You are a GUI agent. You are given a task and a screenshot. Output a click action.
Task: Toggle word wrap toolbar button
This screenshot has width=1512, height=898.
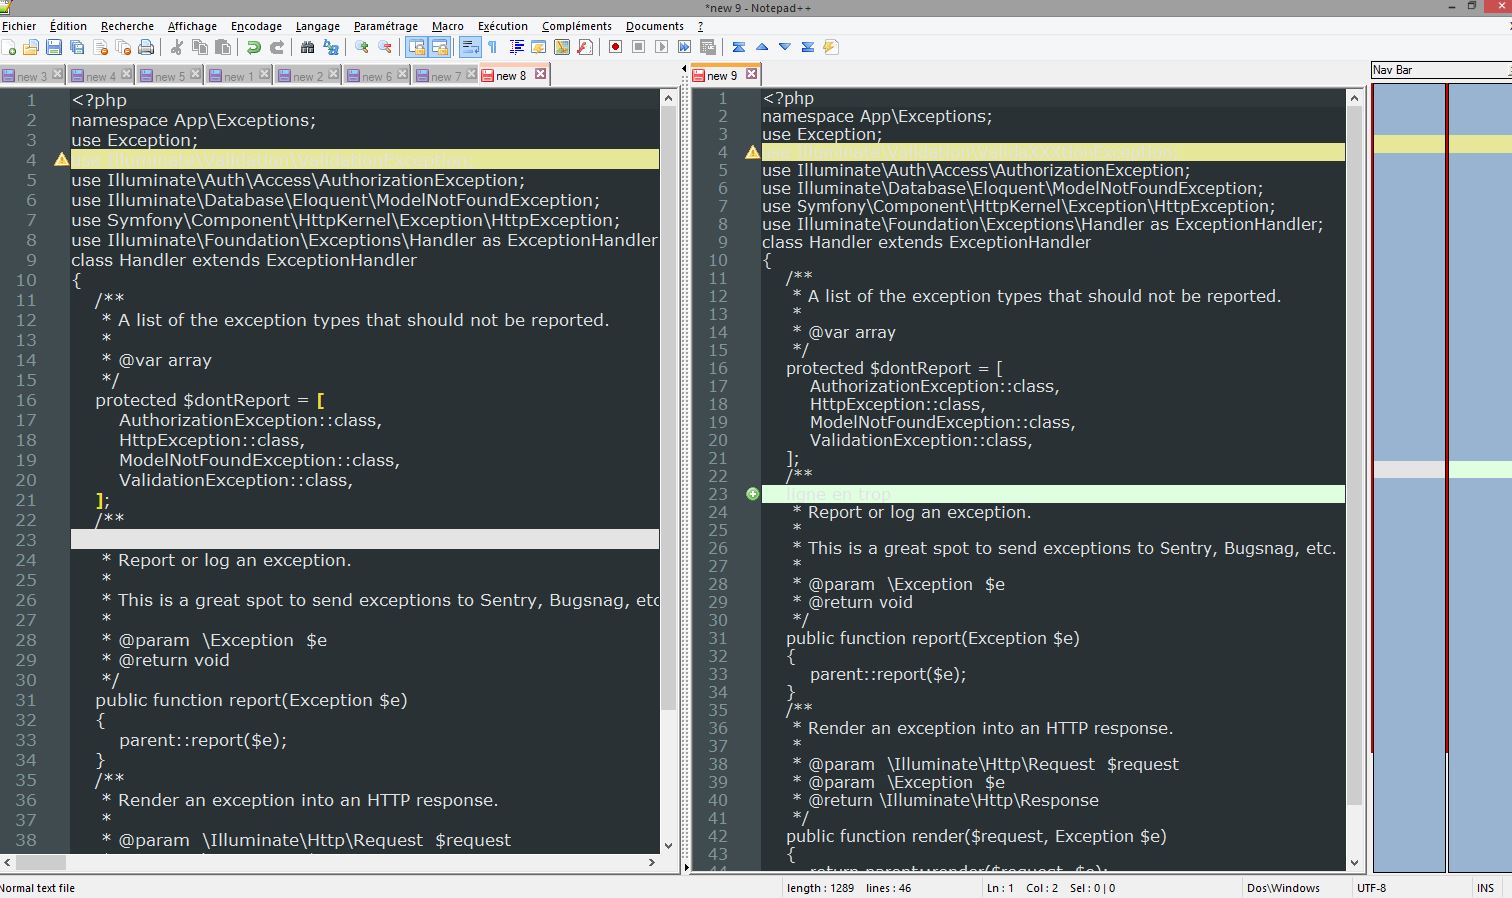point(469,47)
